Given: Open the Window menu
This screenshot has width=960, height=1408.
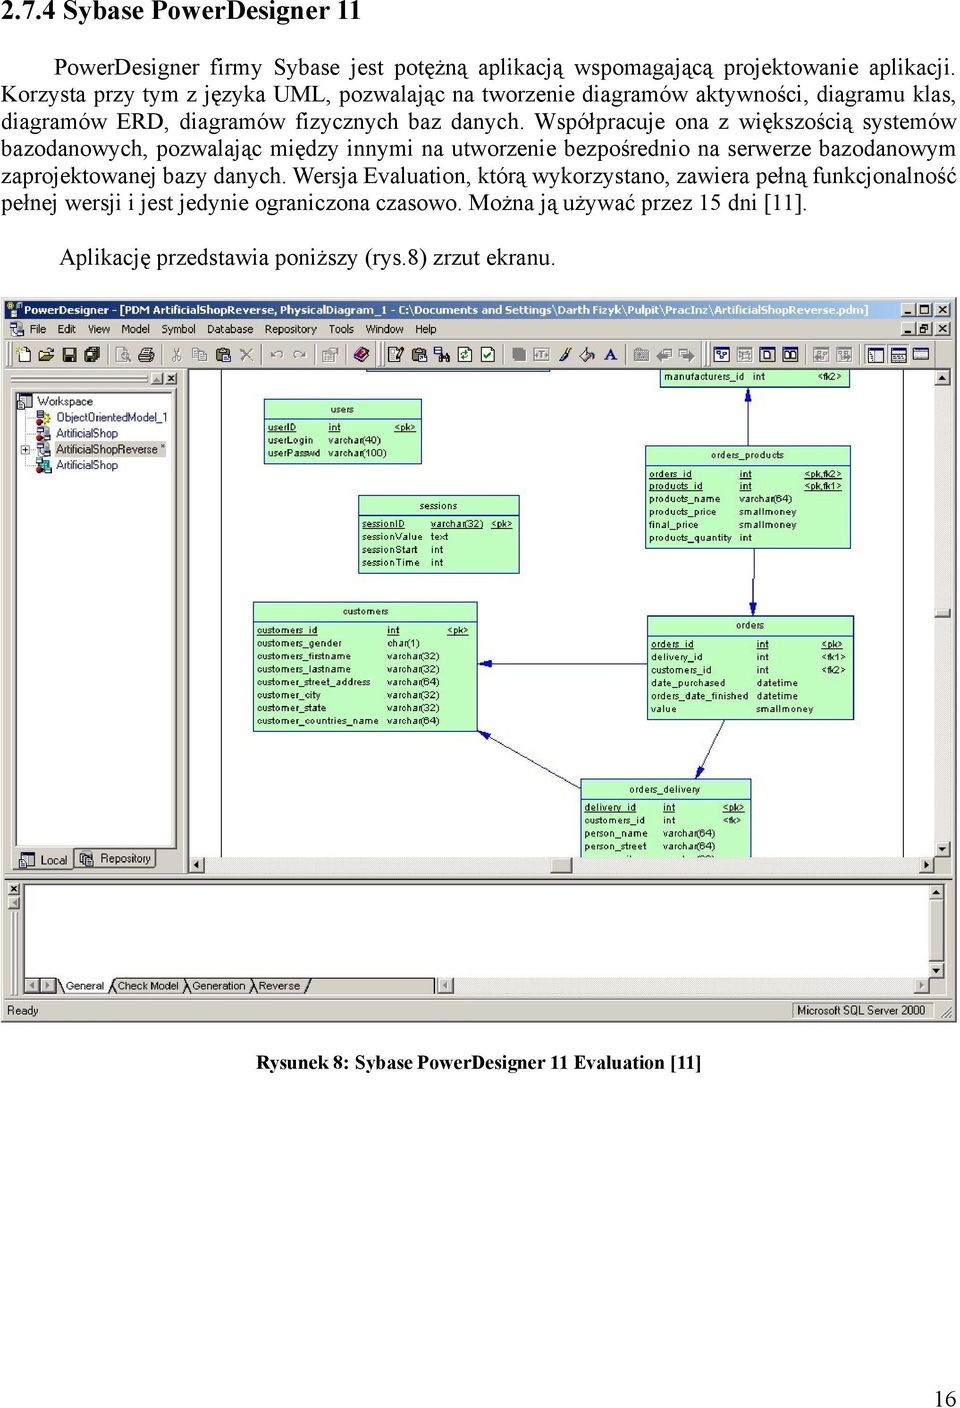Looking at the screenshot, I should [x=385, y=329].
